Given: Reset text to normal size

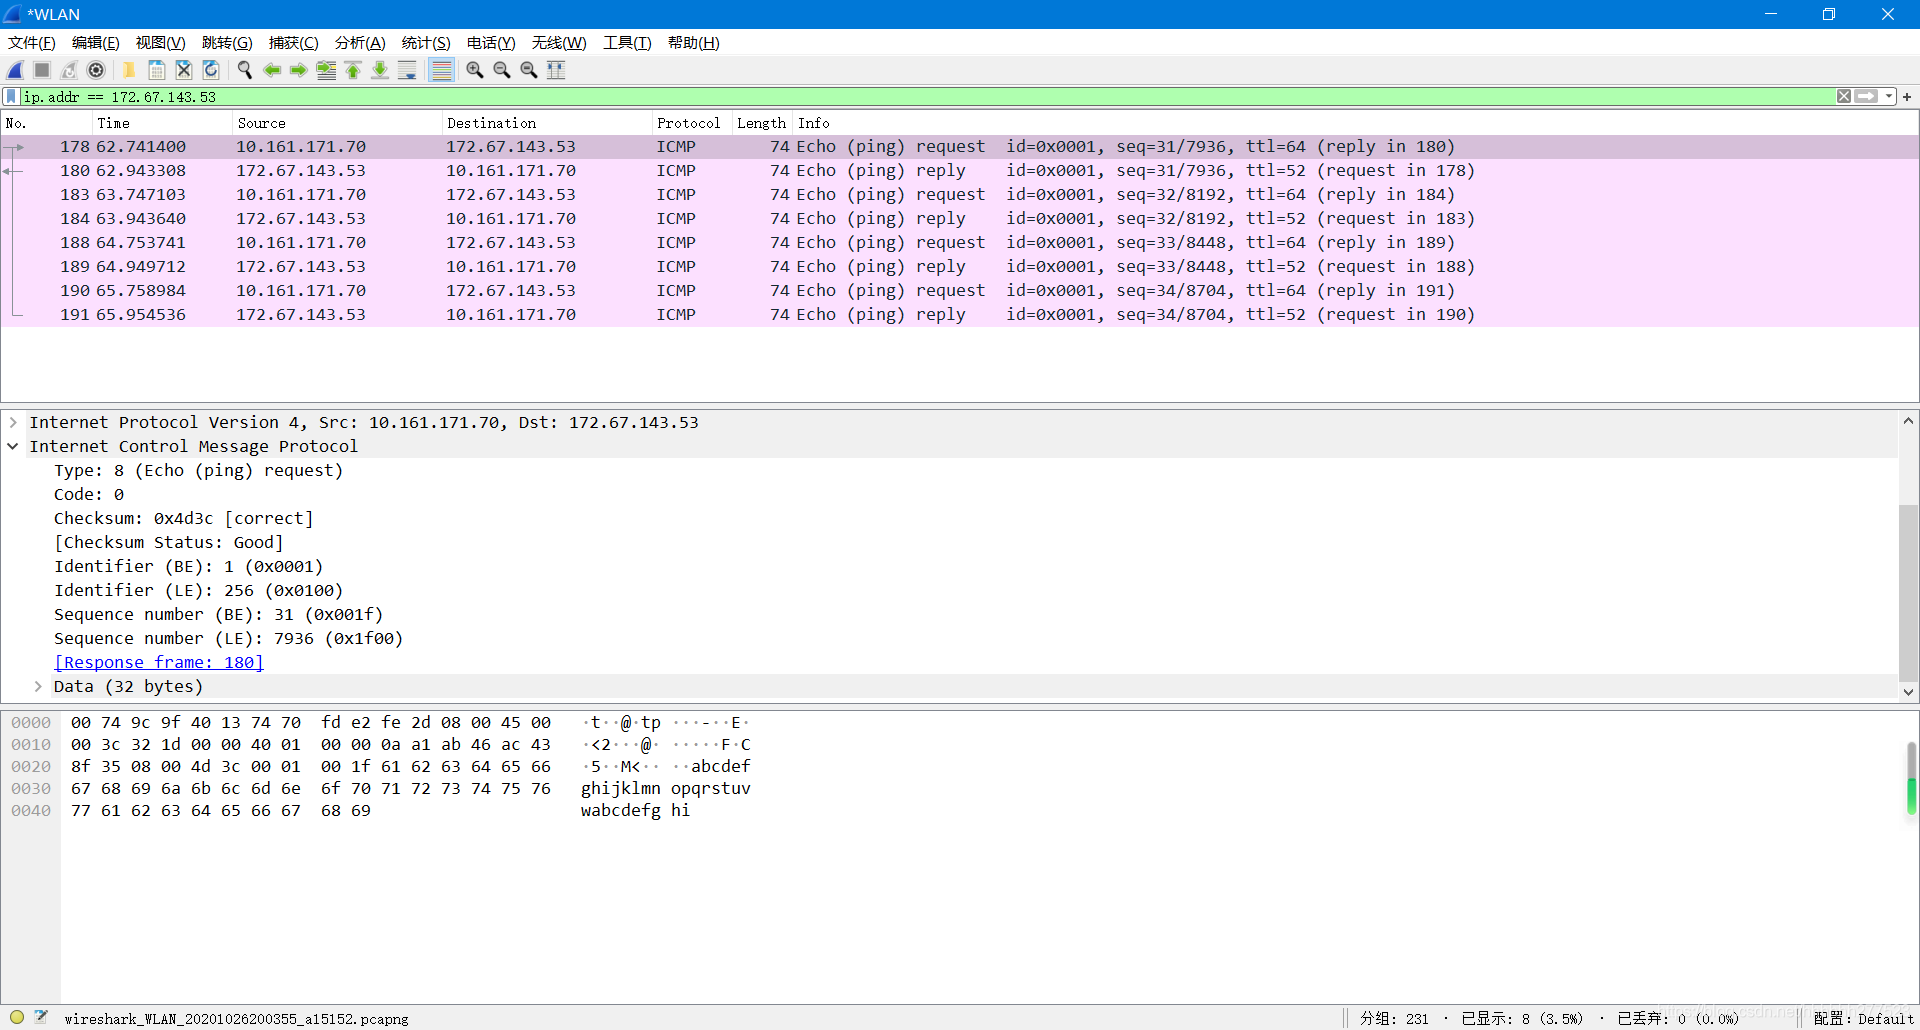Looking at the screenshot, I should [x=529, y=70].
